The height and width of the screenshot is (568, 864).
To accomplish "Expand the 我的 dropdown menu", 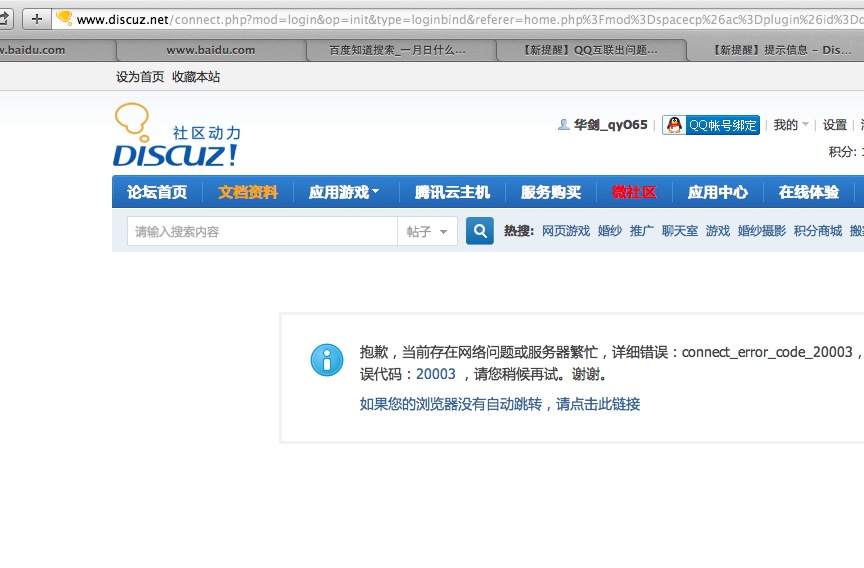I will 791,125.
